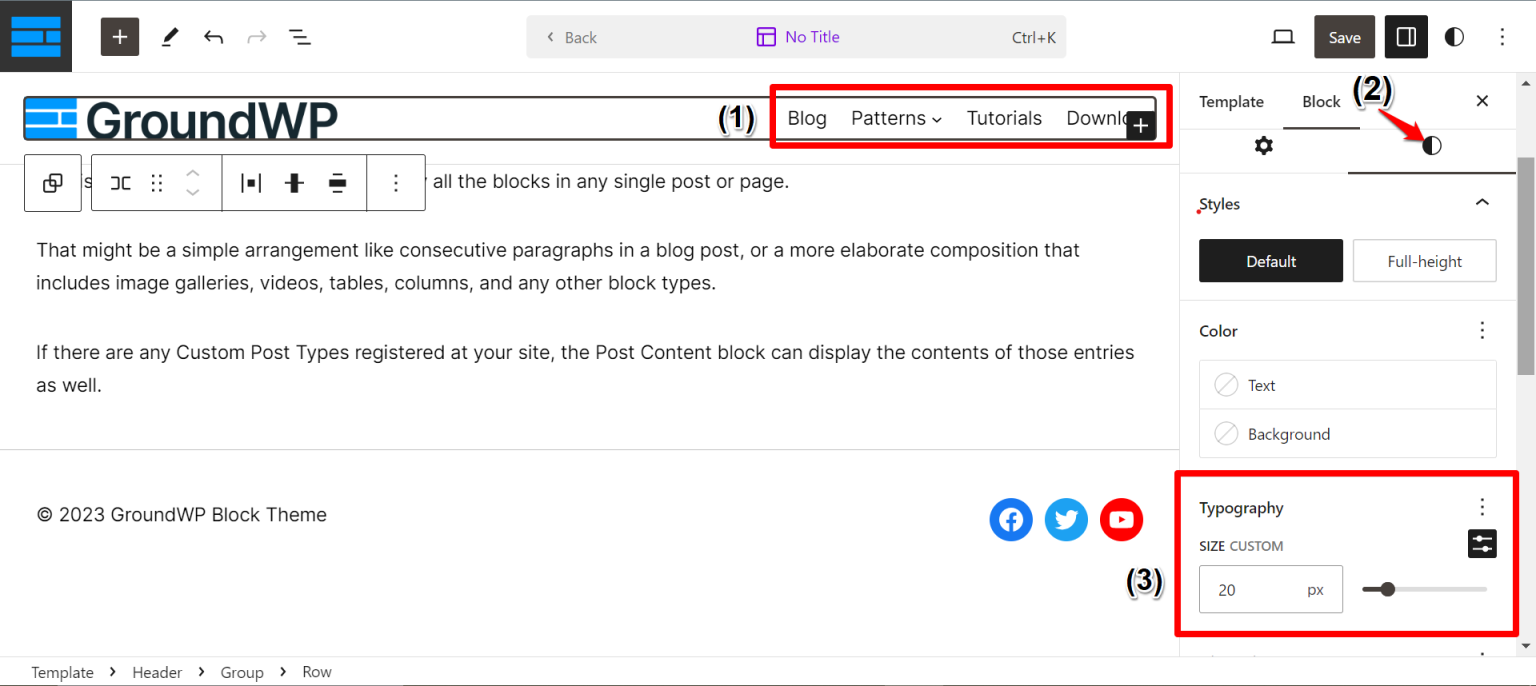This screenshot has height=686, width=1536.
Task: Toggle the view mode with the monitor icon
Action: click(x=1283, y=36)
